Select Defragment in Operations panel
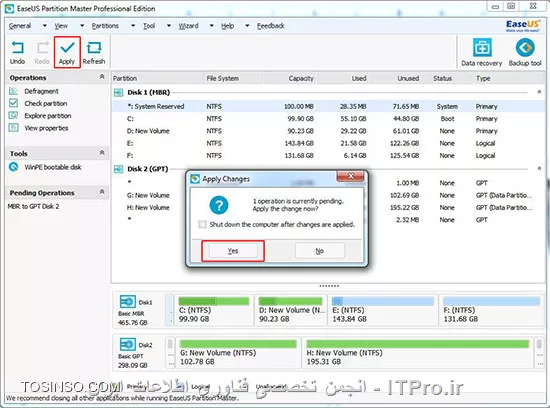This screenshot has width=550, height=408. (41, 91)
